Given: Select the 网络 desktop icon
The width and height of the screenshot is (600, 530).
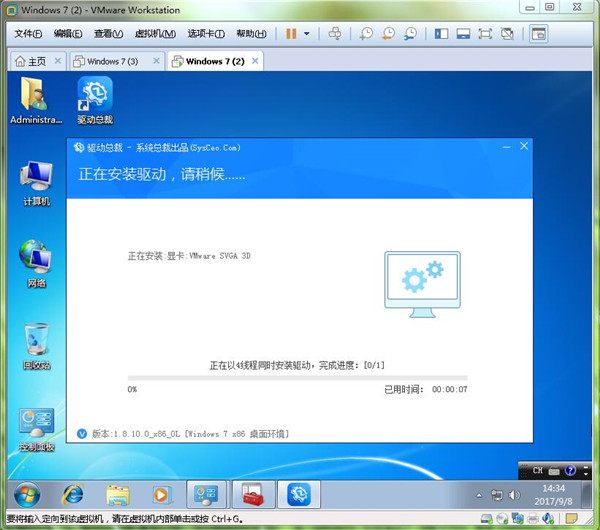Looking at the screenshot, I should click(x=36, y=264).
